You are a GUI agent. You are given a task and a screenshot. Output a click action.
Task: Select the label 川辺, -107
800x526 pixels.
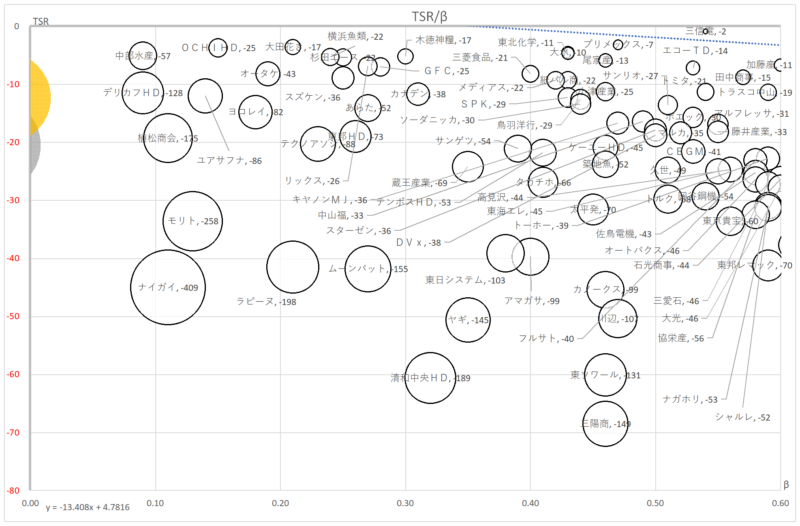(x=618, y=319)
